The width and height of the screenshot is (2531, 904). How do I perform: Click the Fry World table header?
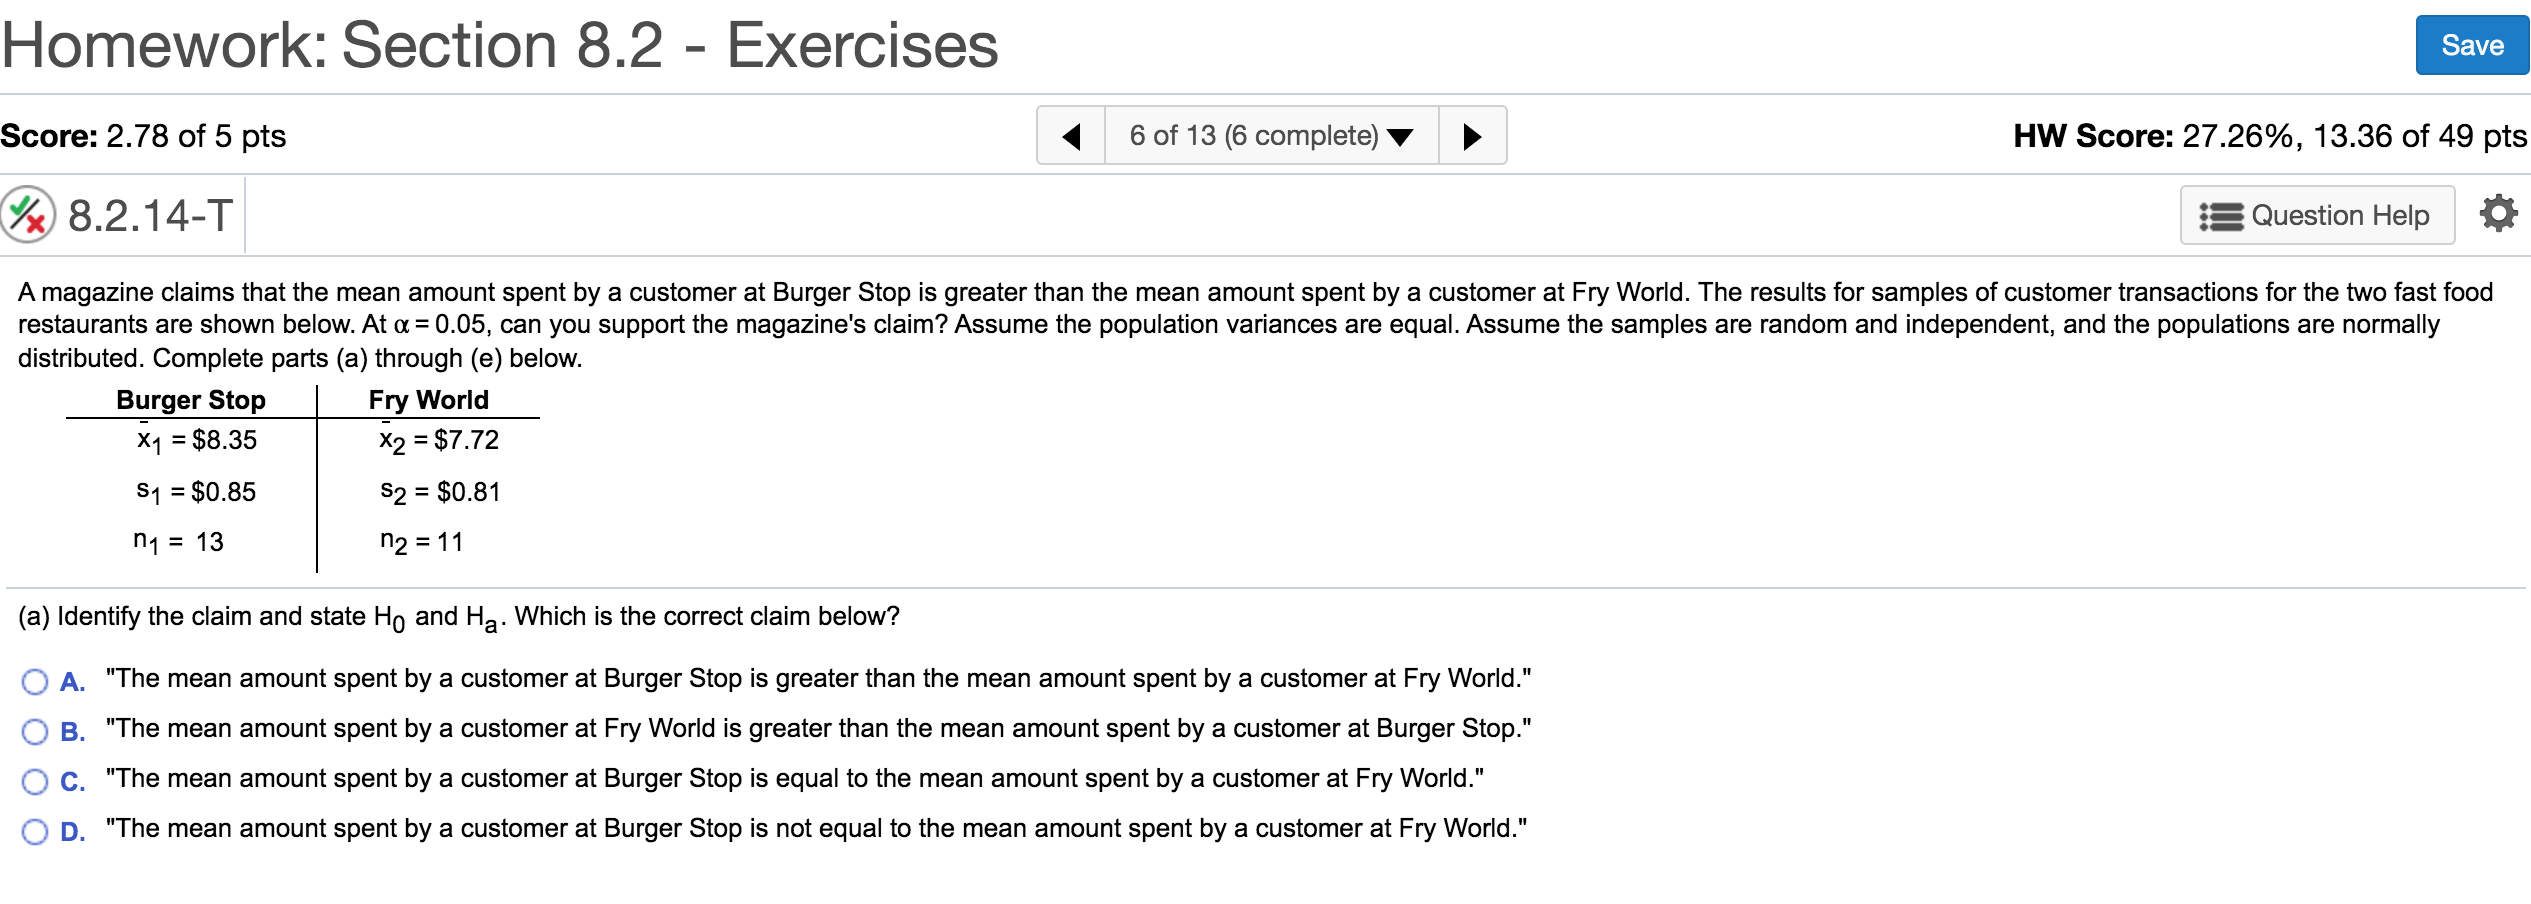[428, 400]
